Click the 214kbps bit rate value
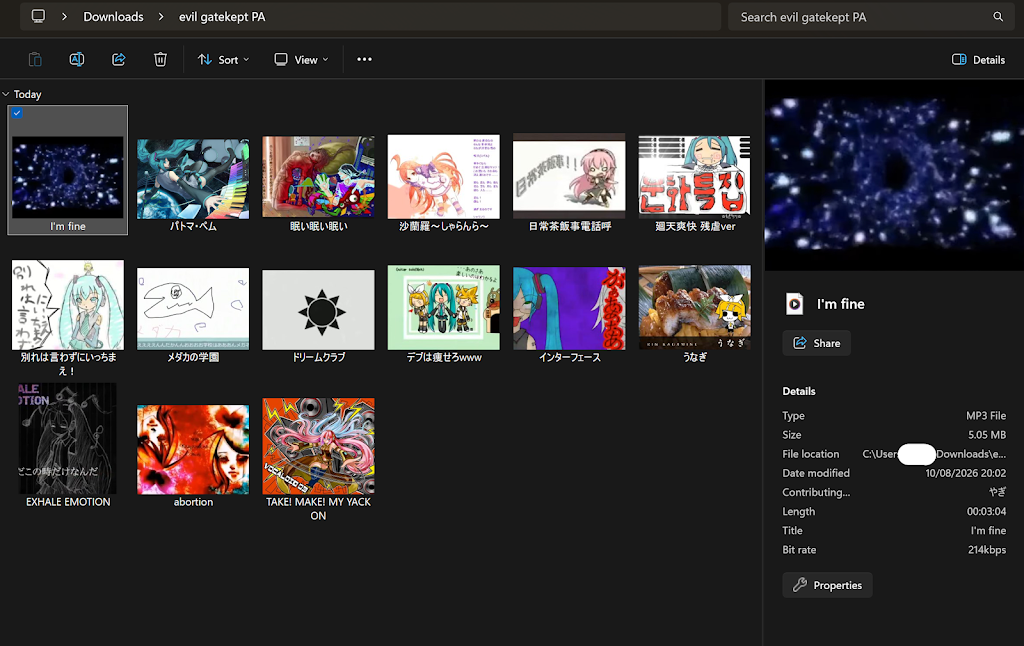The image size is (1024, 646). point(987,550)
